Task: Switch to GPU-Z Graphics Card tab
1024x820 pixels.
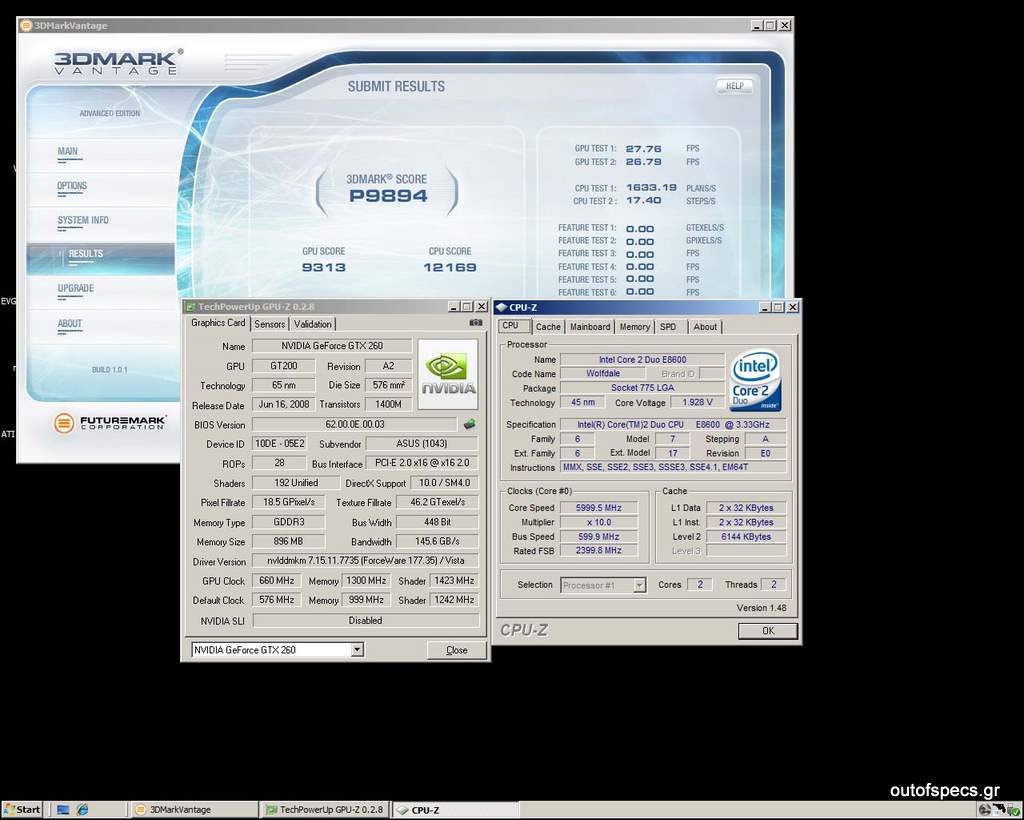Action: click(218, 323)
